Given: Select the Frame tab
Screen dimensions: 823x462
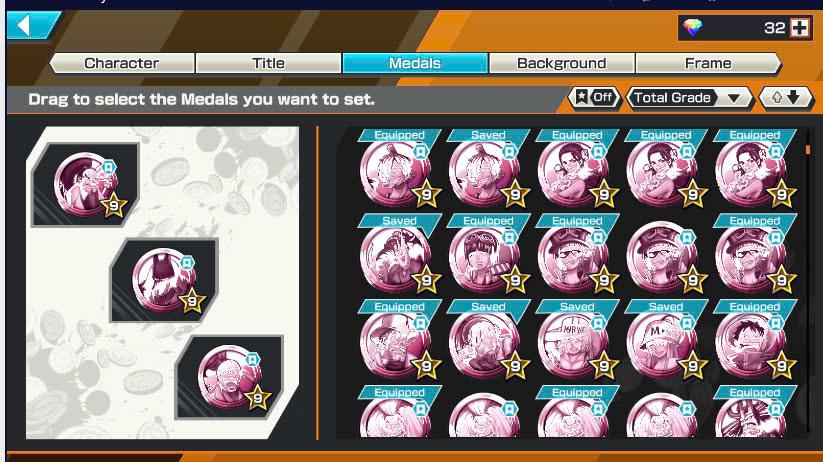Looking at the screenshot, I should (x=708, y=64).
